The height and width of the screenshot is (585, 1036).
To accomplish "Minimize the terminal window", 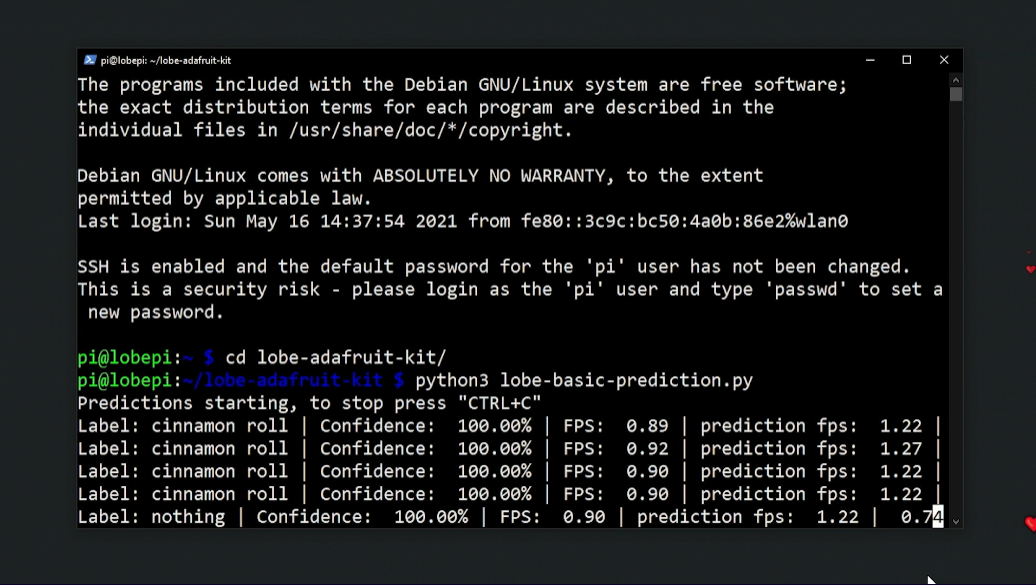I will pyautogui.click(x=869, y=60).
